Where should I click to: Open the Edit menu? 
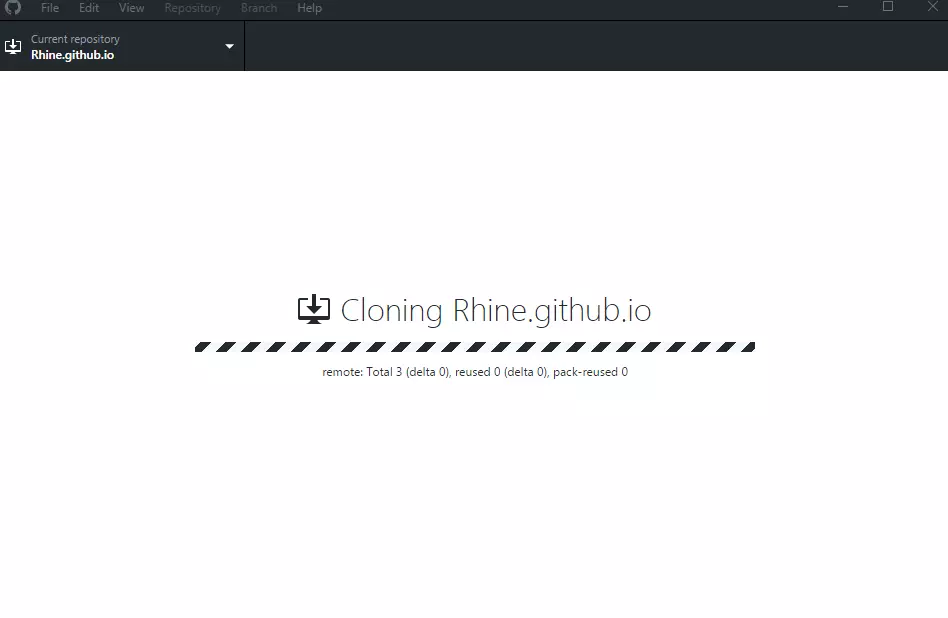click(88, 8)
